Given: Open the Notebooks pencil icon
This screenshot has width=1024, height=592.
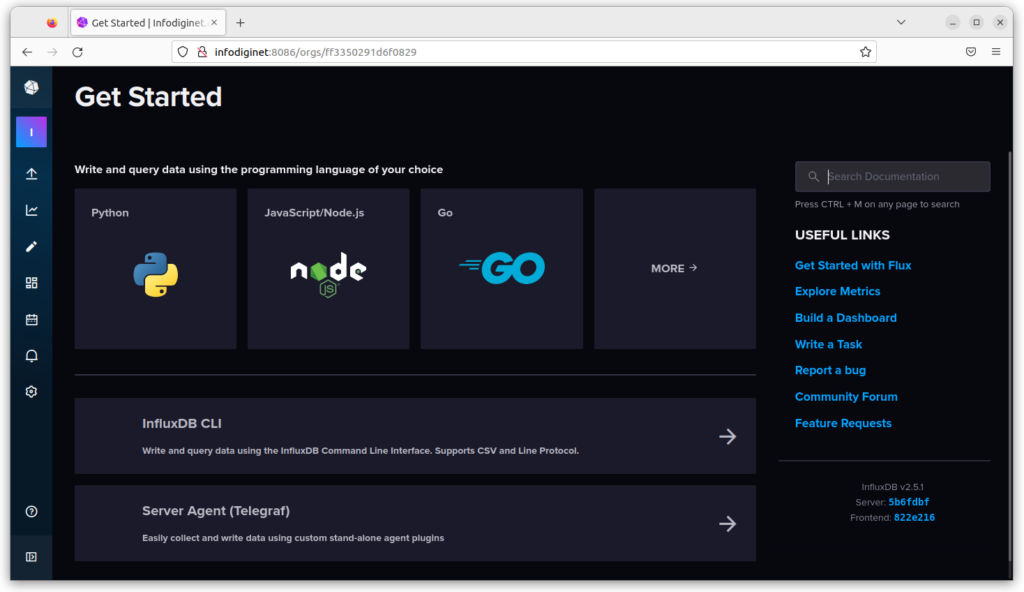Looking at the screenshot, I should tap(31, 246).
